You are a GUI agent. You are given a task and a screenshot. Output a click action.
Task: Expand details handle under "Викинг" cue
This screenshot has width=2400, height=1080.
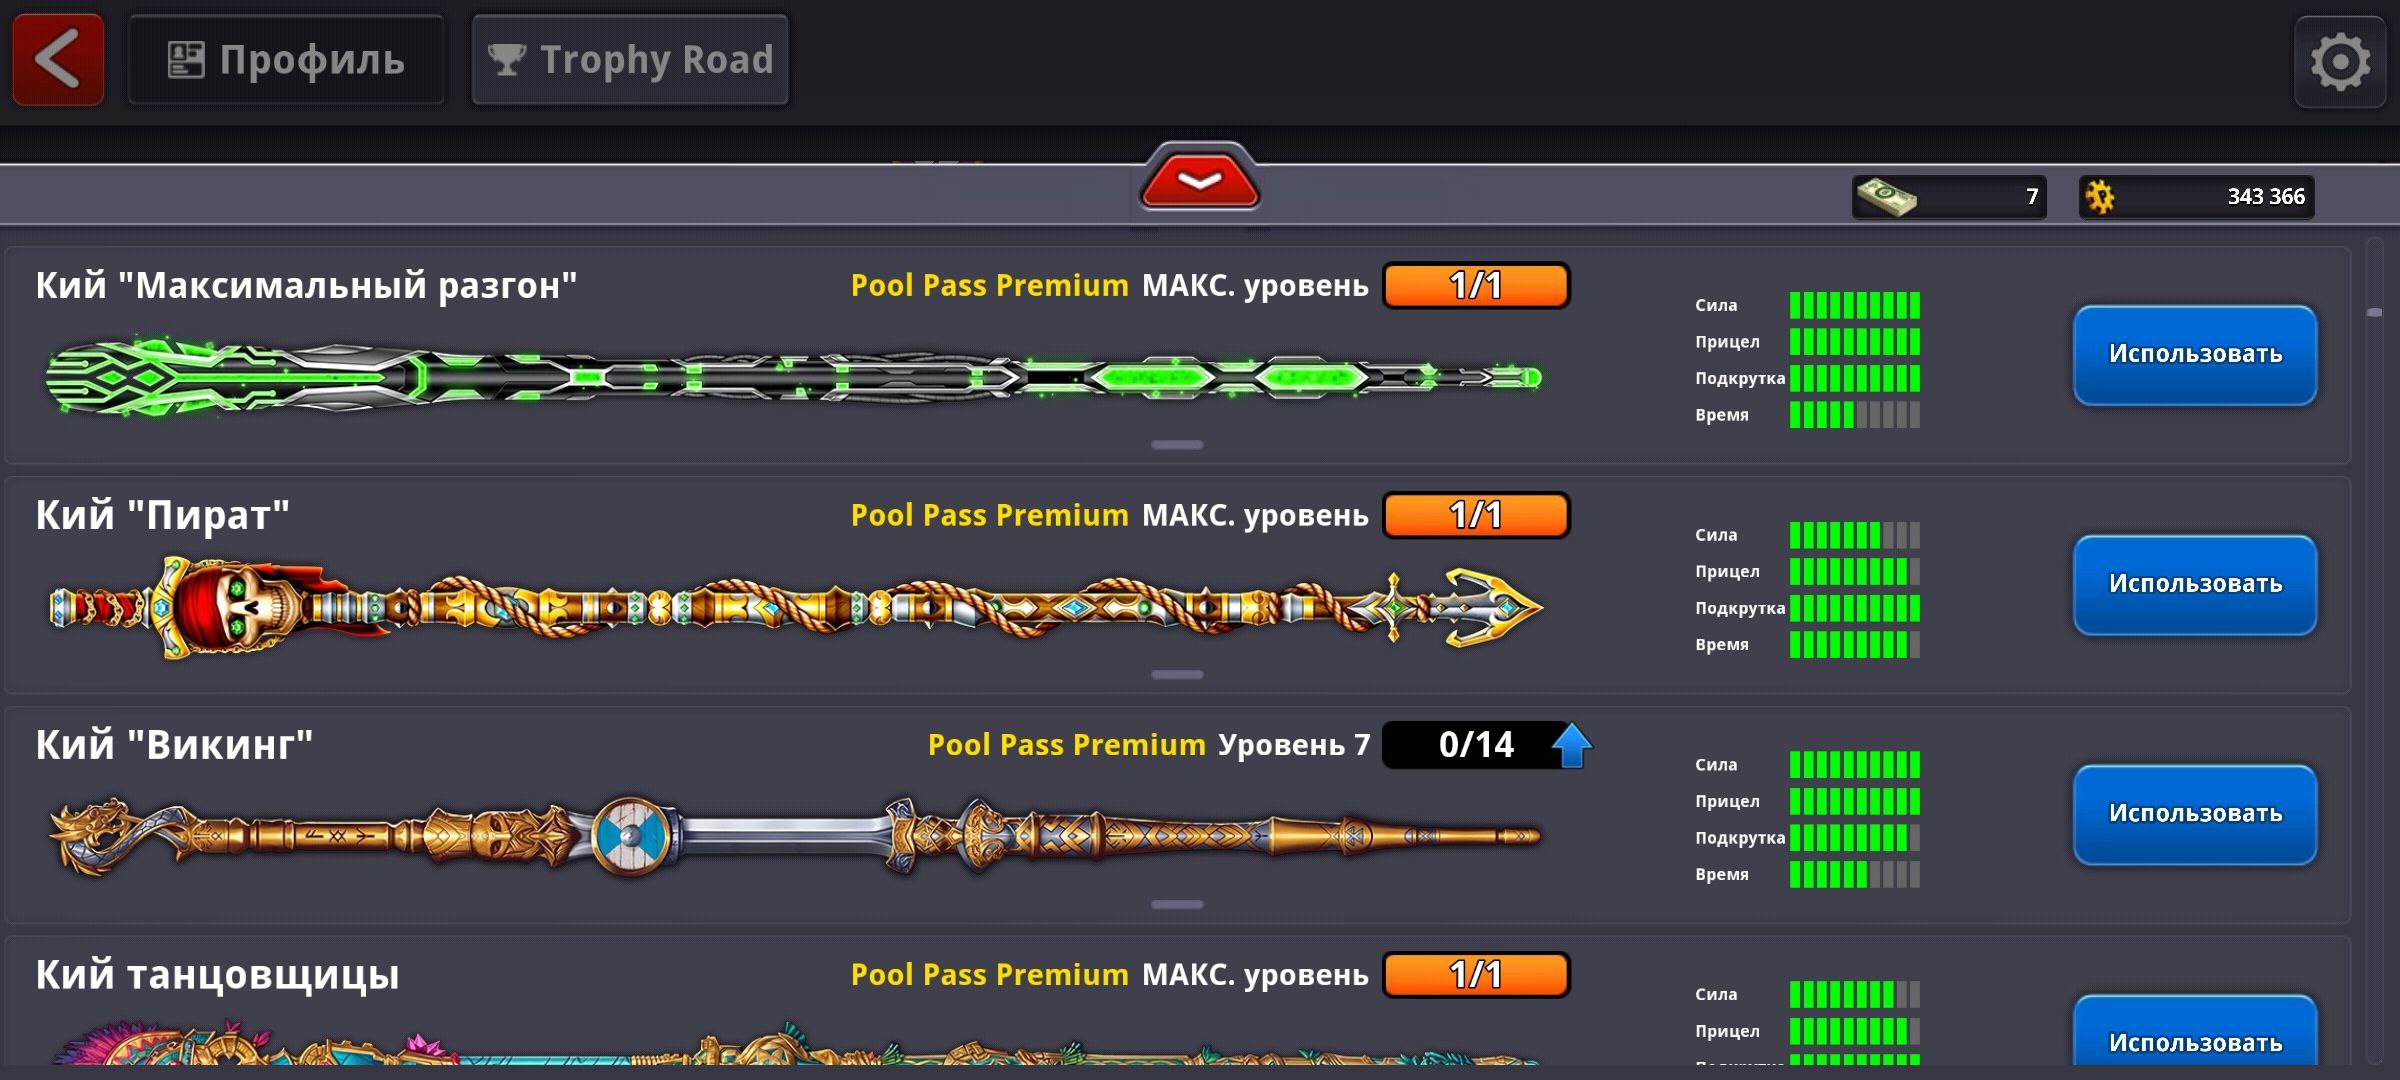[1177, 905]
